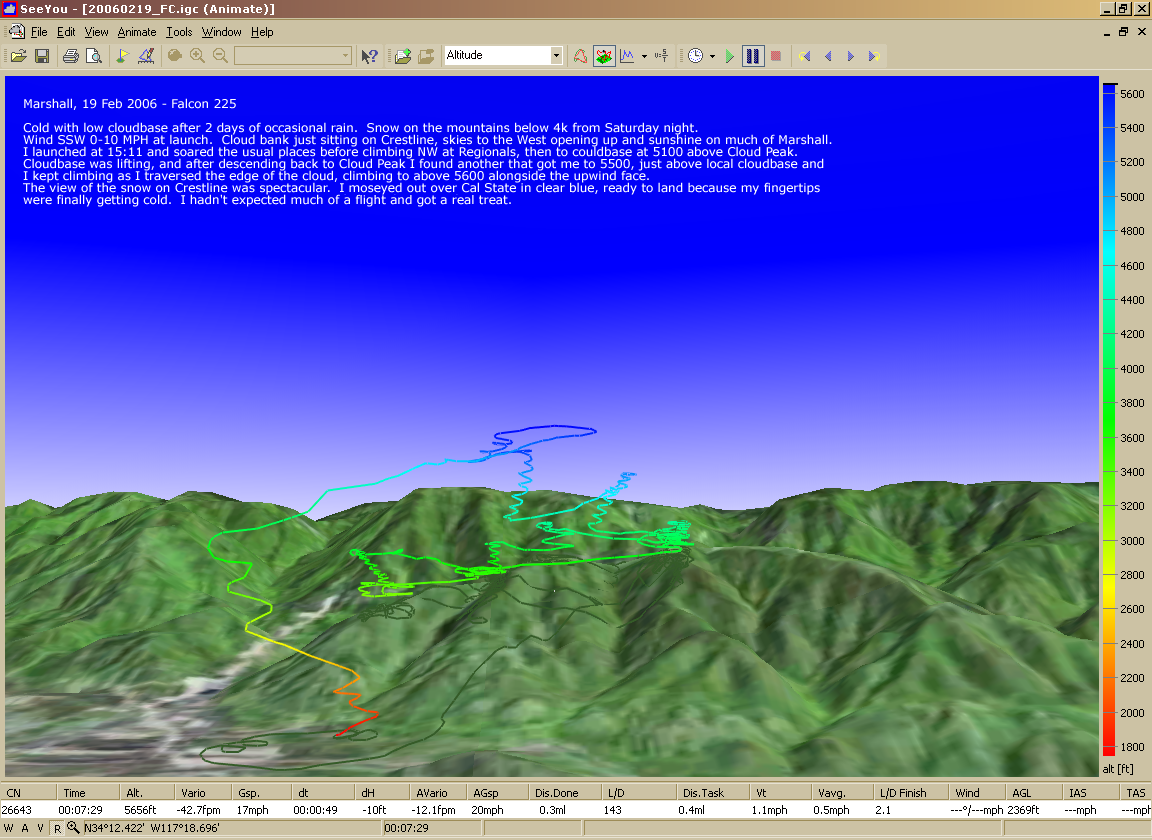Open the barogram graph view icon
The width and height of the screenshot is (1152, 840).
(627, 56)
